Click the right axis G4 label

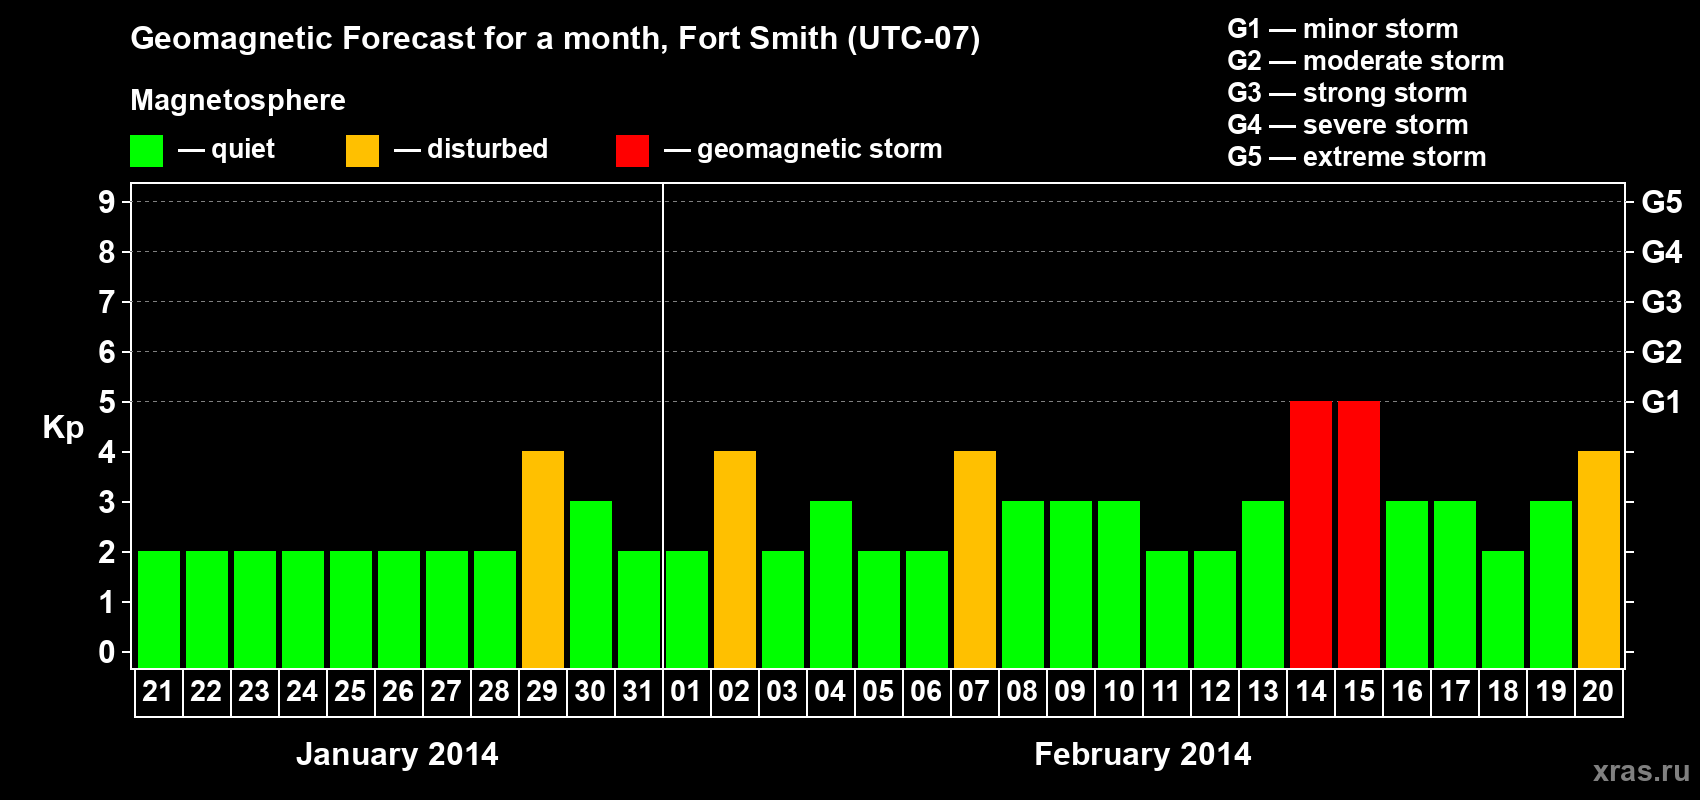[x=1661, y=252]
